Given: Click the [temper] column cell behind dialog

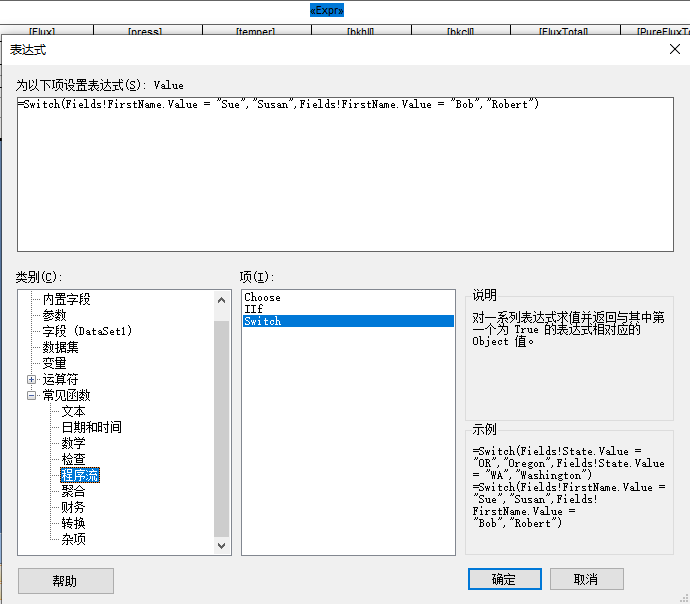Looking at the screenshot, I should coord(257,30).
